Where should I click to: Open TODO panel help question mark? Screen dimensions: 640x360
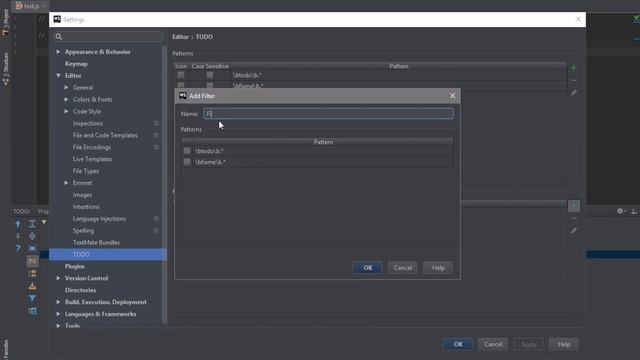[x=18, y=248]
